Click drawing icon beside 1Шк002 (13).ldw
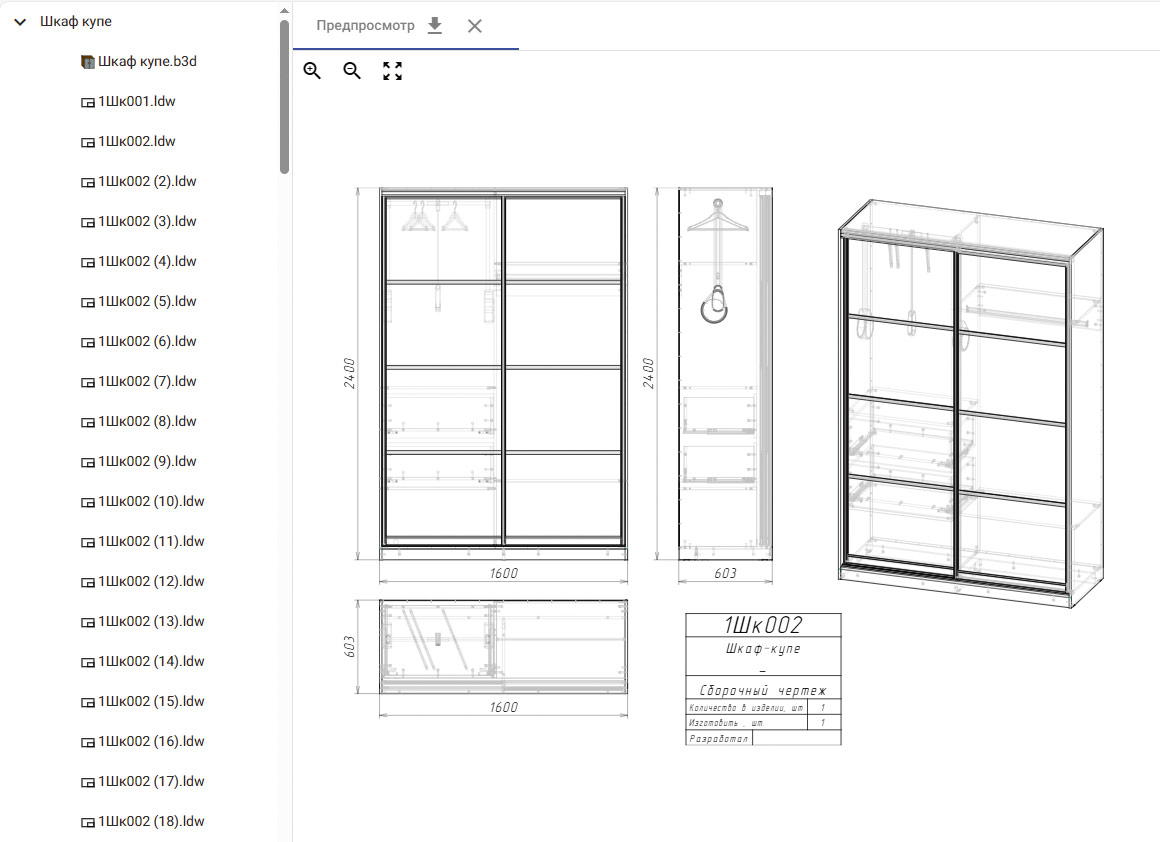 (87, 622)
